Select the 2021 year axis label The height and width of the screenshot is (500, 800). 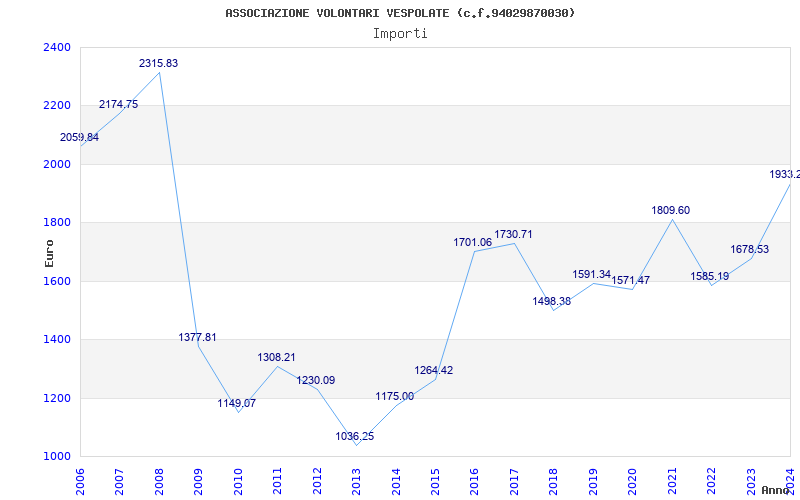click(672, 482)
